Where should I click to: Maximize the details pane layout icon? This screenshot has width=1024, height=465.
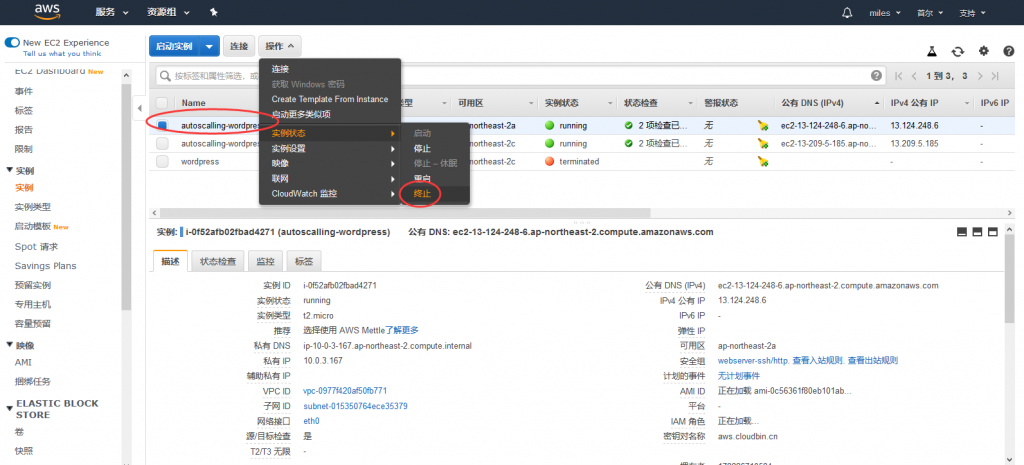coord(993,232)
